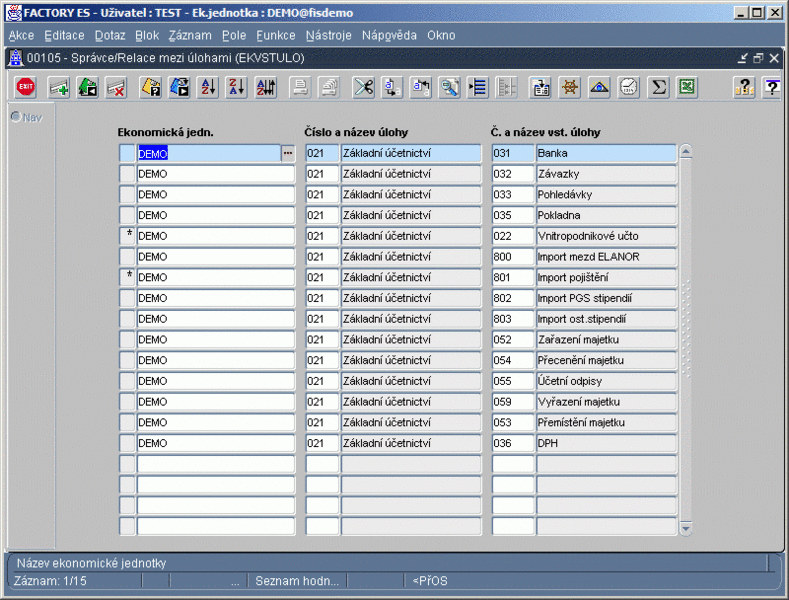Open the Nástroje menu
This screenshot has width=789, height=600.
pyautogui.click(x=328, y=35)
